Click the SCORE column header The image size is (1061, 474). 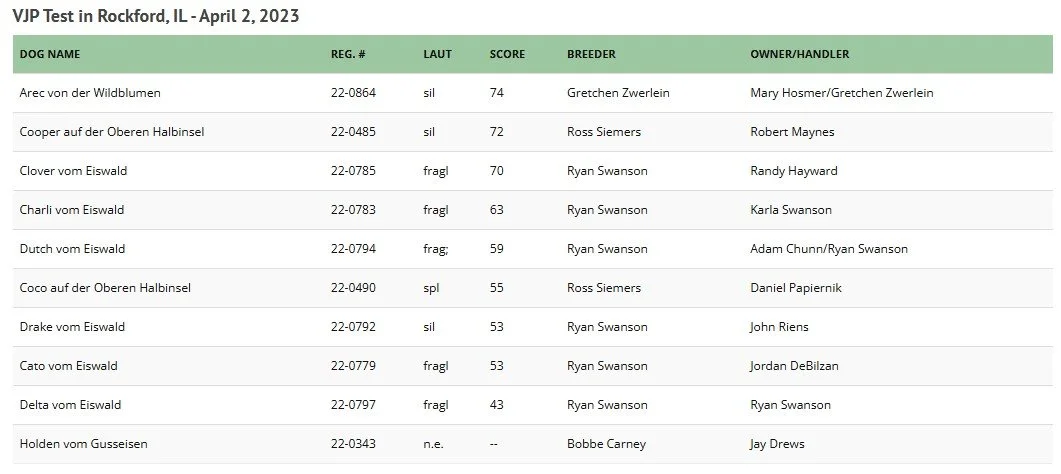[507, 54]
